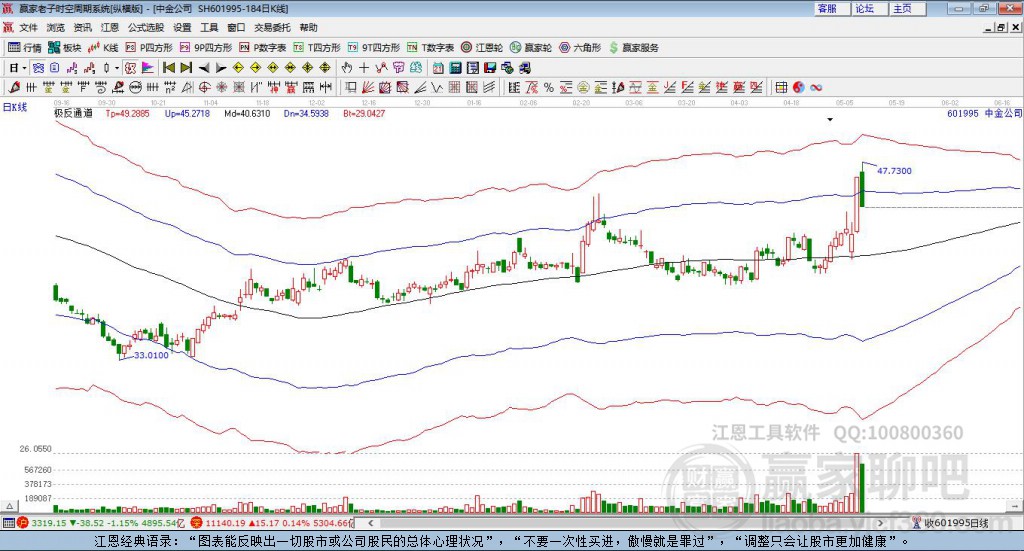Viewport: 1024px width, 551px height.
Task: Click the 601995 stock code label
Action: click(x=963, y=114)
